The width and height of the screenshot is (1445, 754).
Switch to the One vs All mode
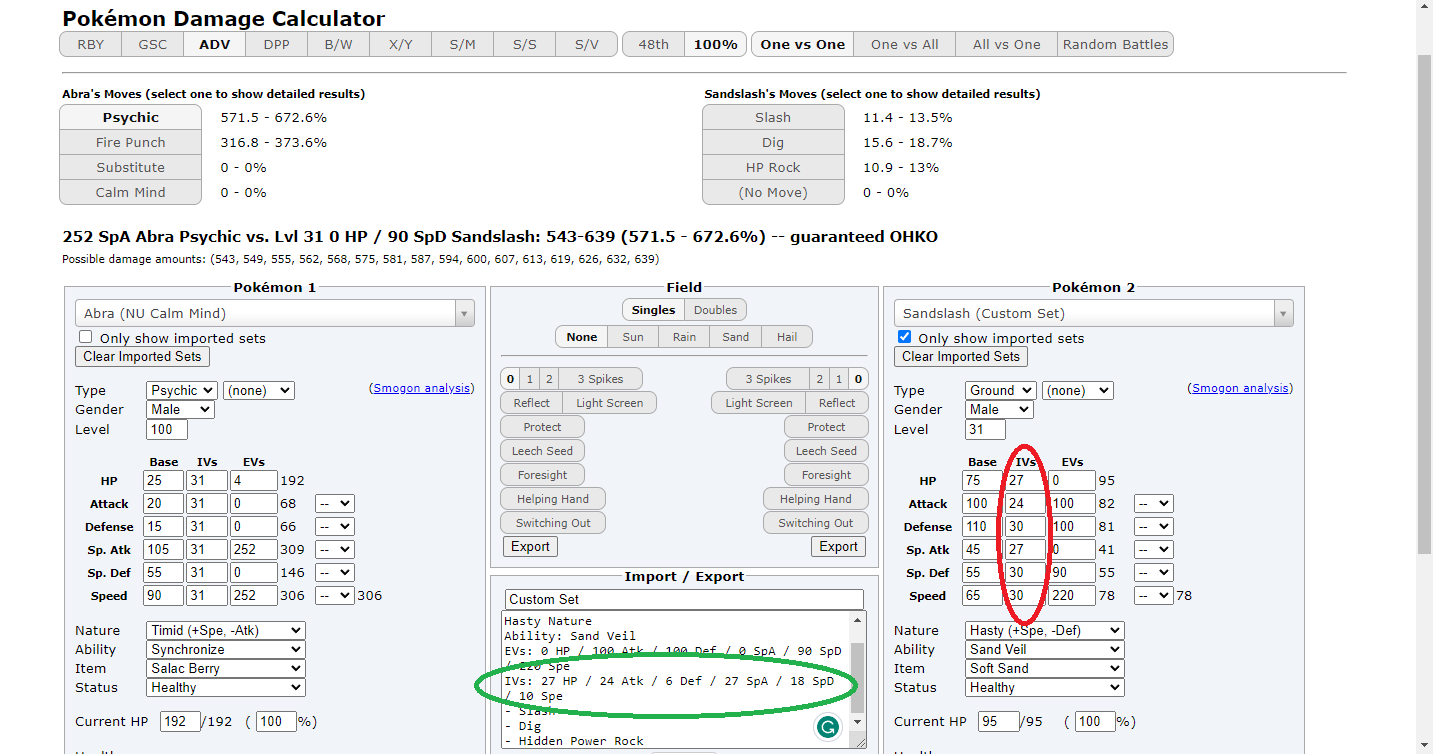(x=904, y=45)
